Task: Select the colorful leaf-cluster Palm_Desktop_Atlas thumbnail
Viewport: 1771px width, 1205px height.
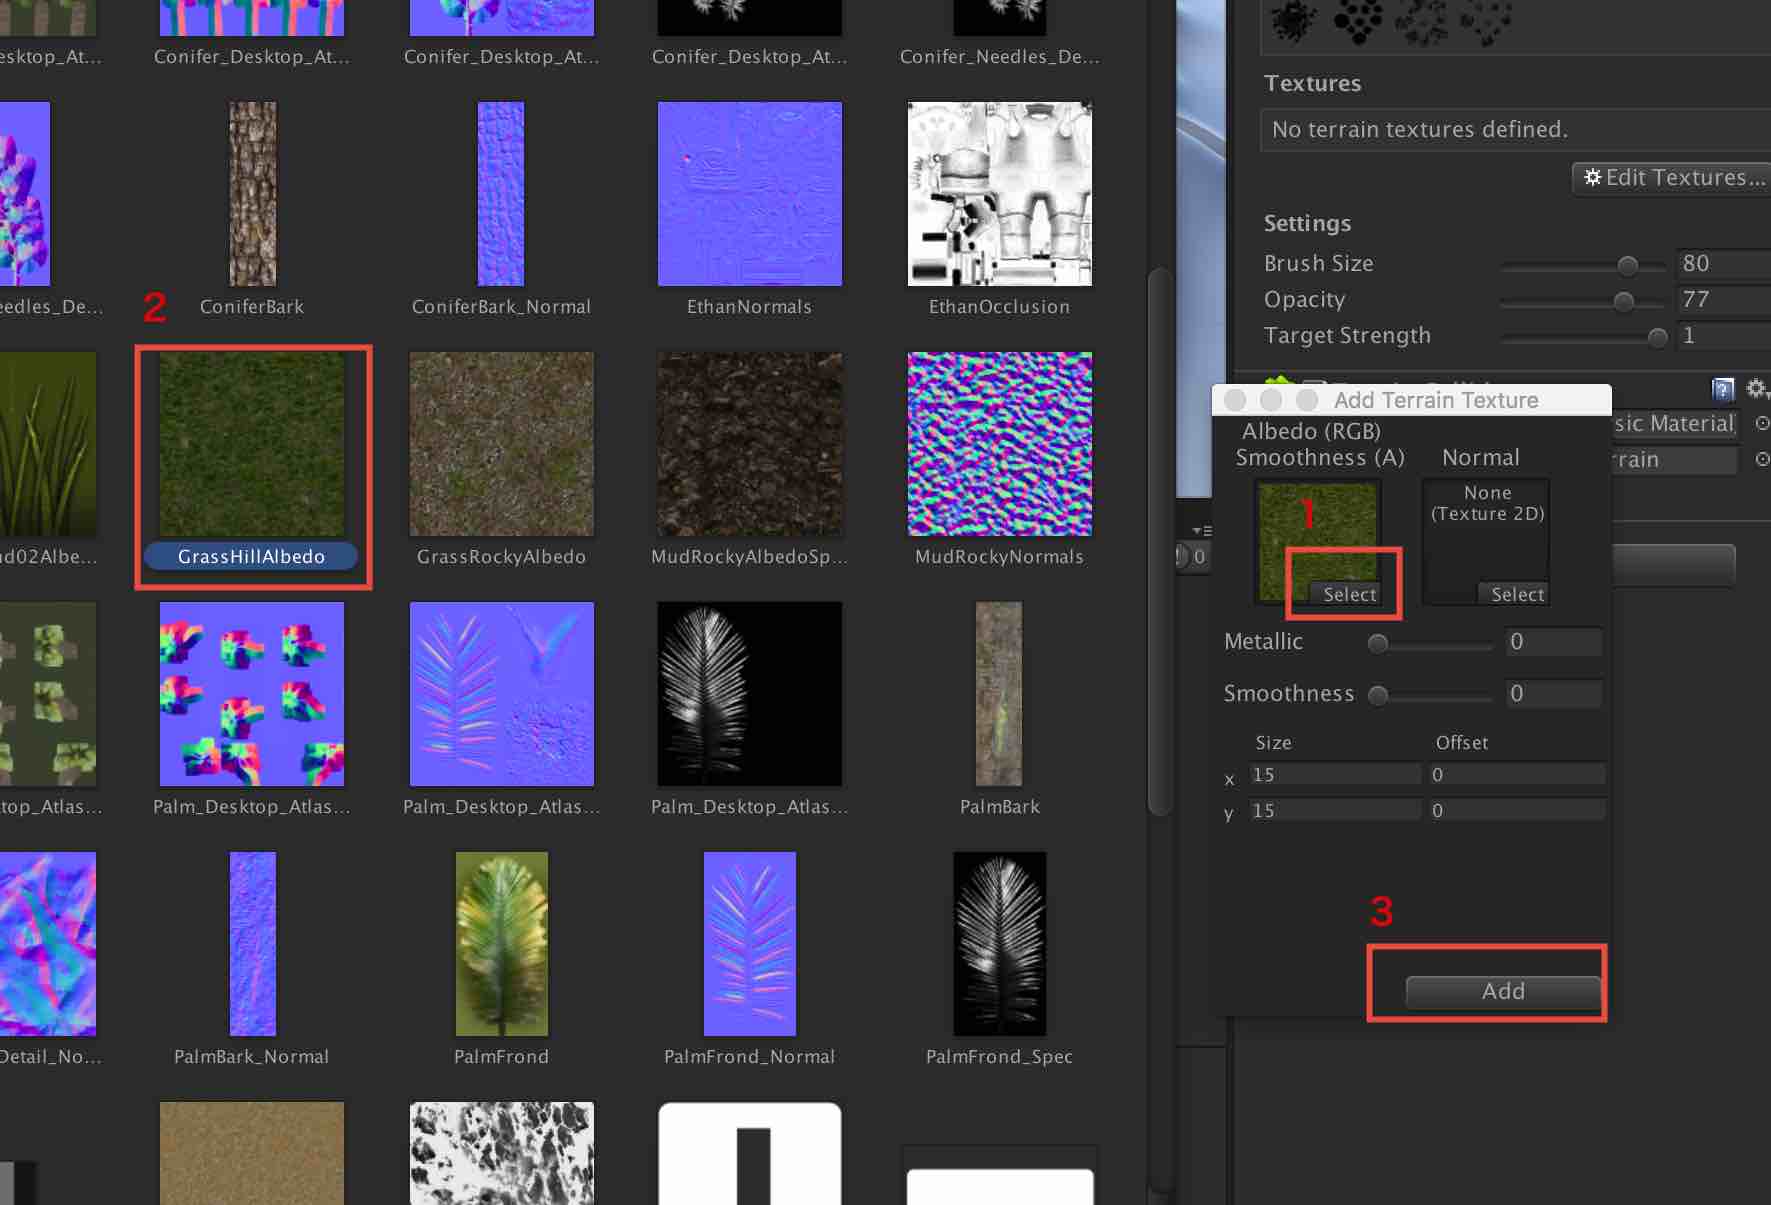Action: [252, 694]
